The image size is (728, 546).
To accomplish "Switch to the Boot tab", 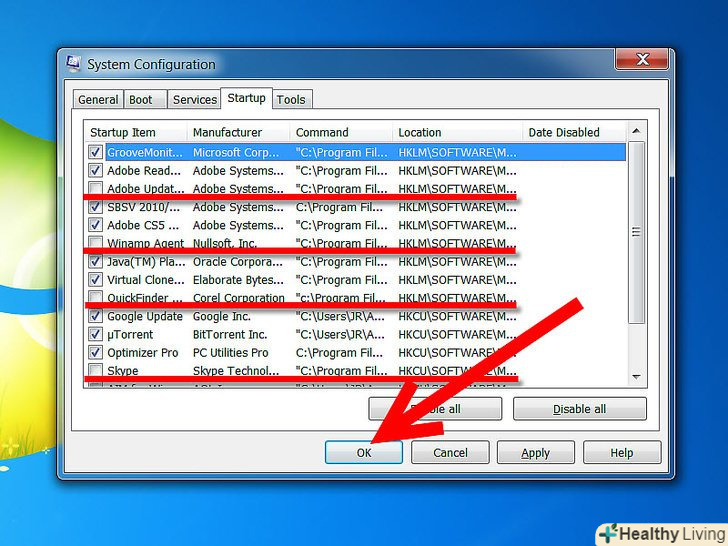I will click(145, 99).
